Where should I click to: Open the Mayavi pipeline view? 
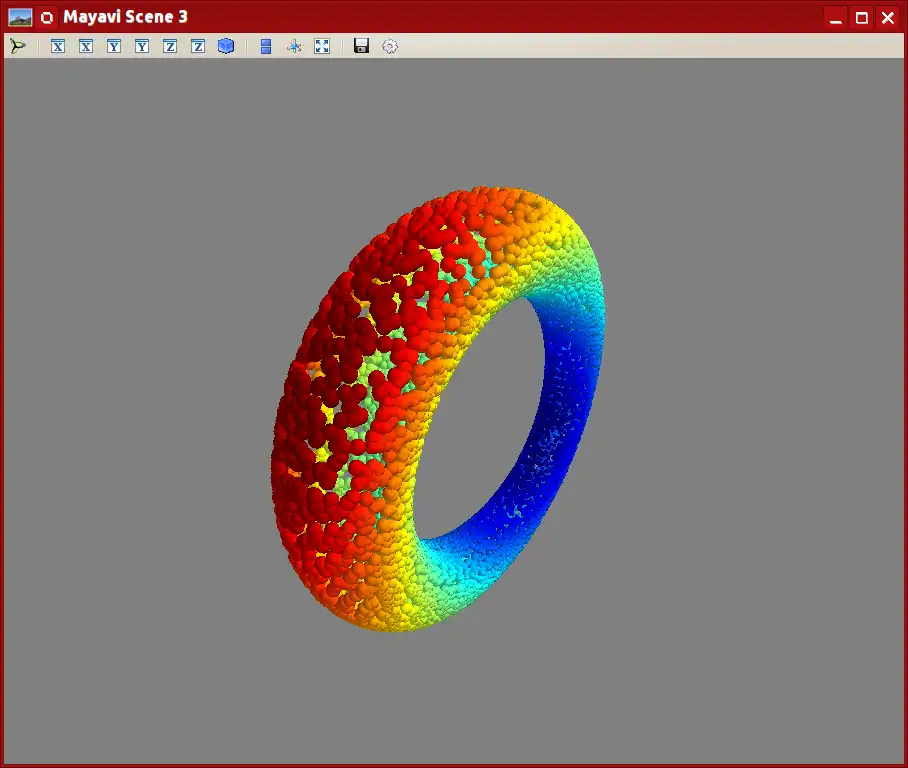(x=18, y=46)
